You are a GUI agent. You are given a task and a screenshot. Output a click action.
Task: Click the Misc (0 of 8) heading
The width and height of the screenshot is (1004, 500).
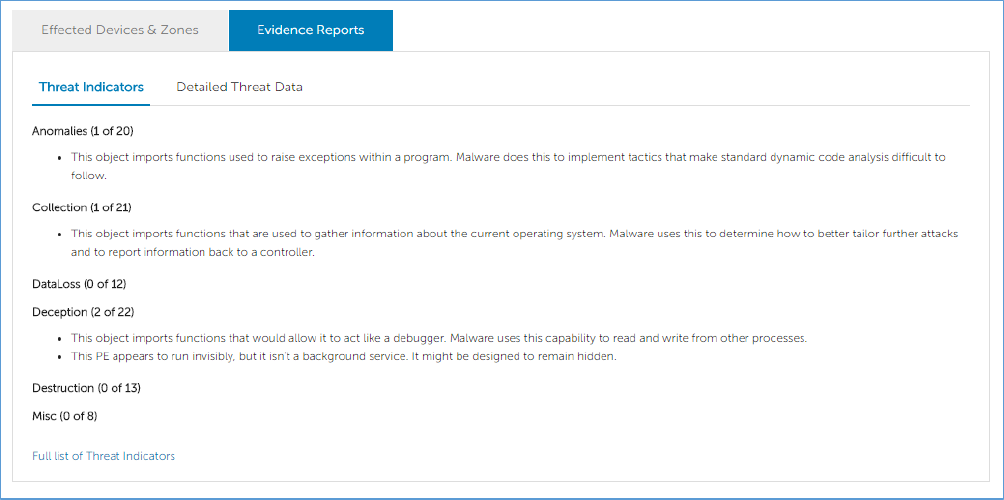pyautogui.click(x=64, y=416)
